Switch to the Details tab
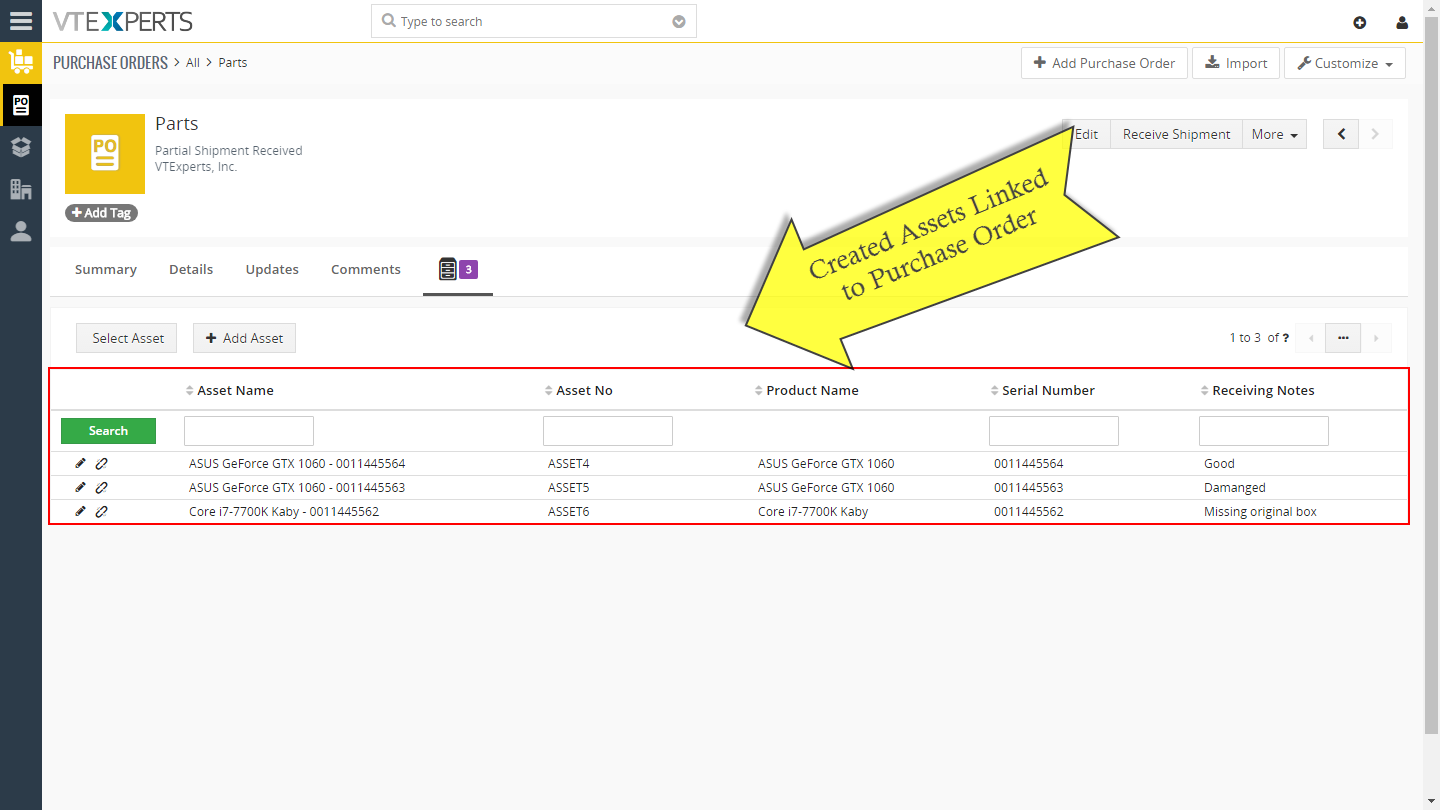The image size is (1440, 810). click(x=191, y=269)
